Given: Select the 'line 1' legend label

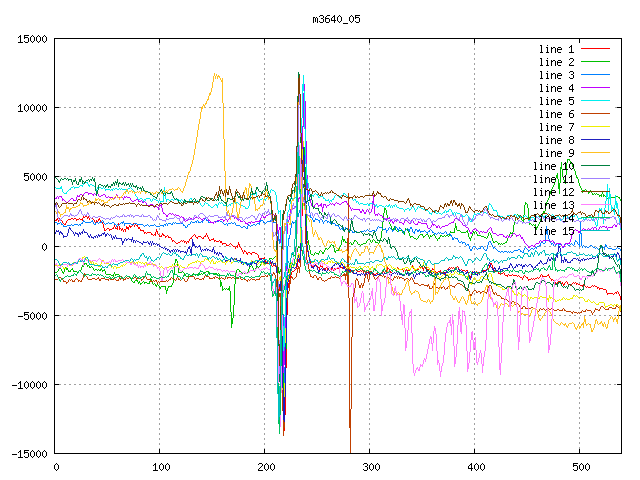Looking at the screenshot, I should pyautogui.click(x=556, y=49).
